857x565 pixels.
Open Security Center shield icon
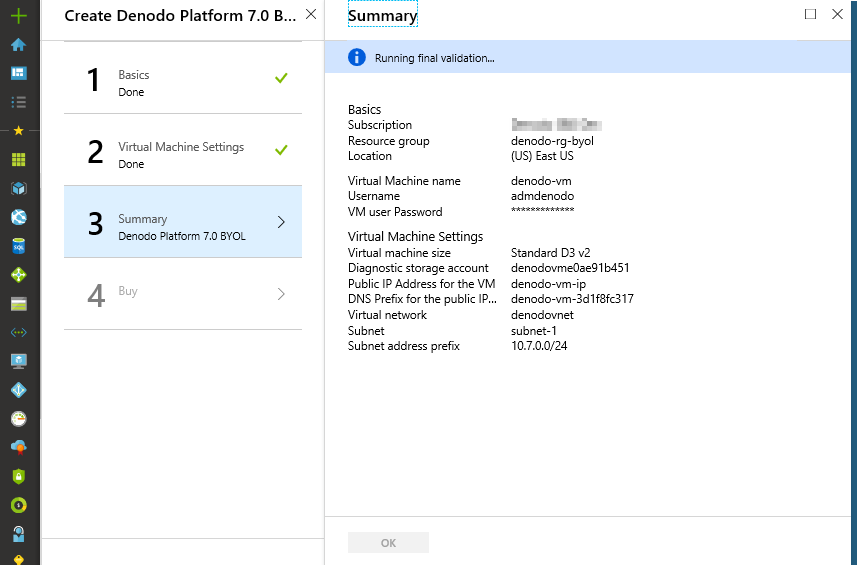coord(19,476)
